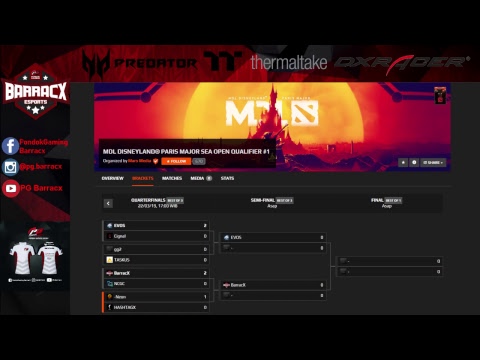Click the BarracX Esports logo badge
The width and height of the screenshot is (480, 360).
[x=36, y=91]
